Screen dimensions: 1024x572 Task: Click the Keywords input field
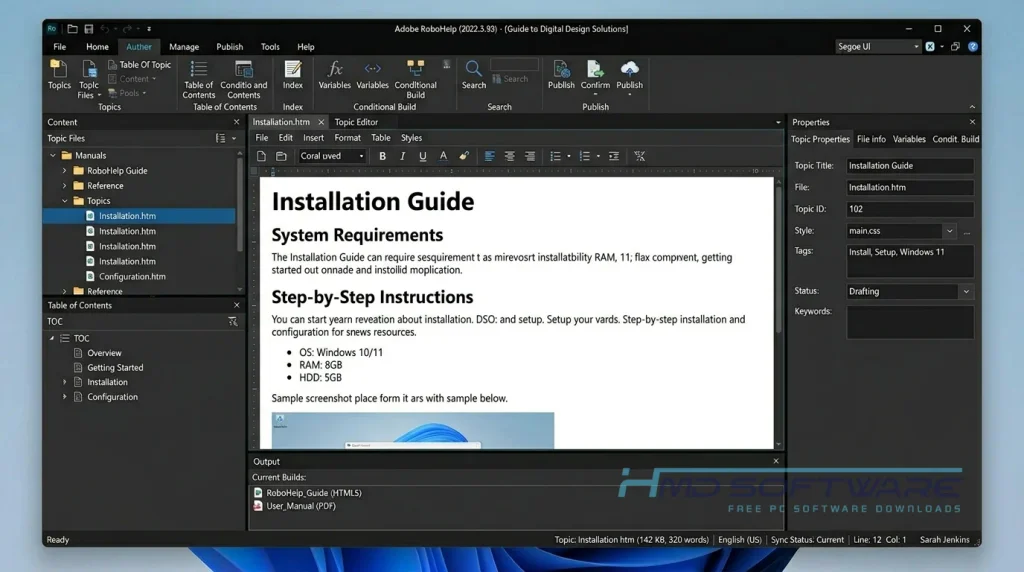pyautogui.click(x=910, y=322)
